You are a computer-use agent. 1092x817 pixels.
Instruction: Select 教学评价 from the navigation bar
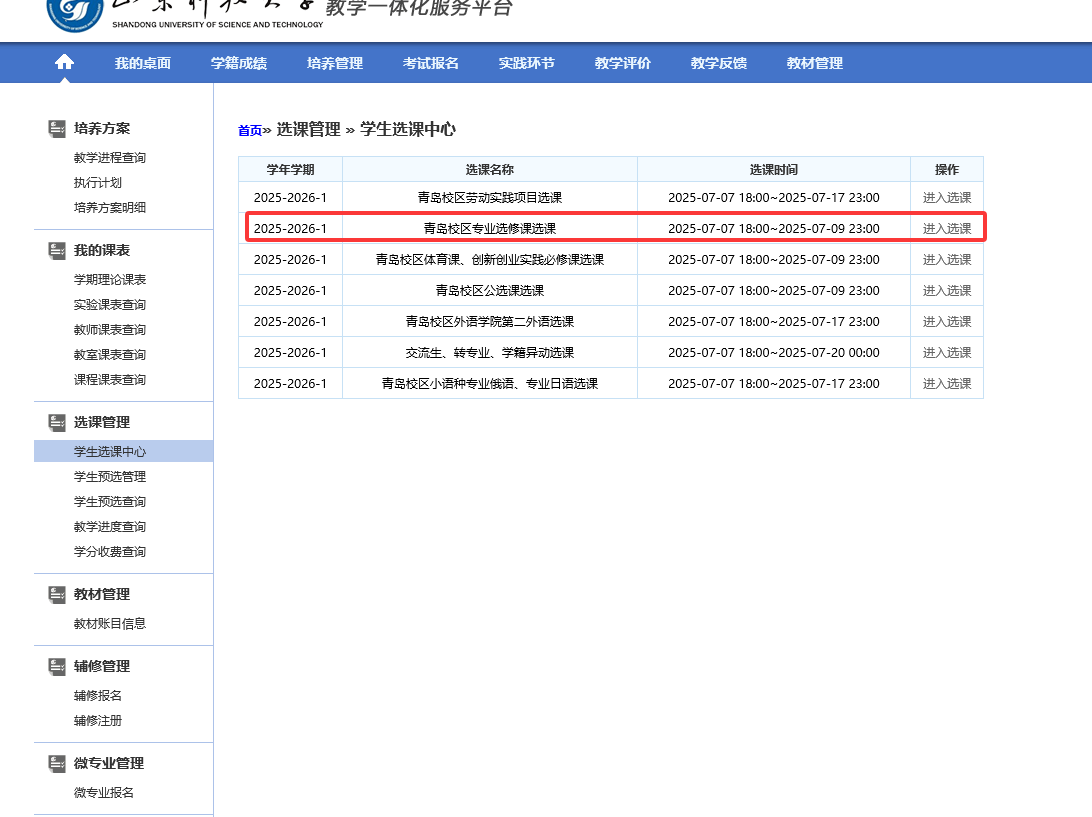tap(622, 63)
